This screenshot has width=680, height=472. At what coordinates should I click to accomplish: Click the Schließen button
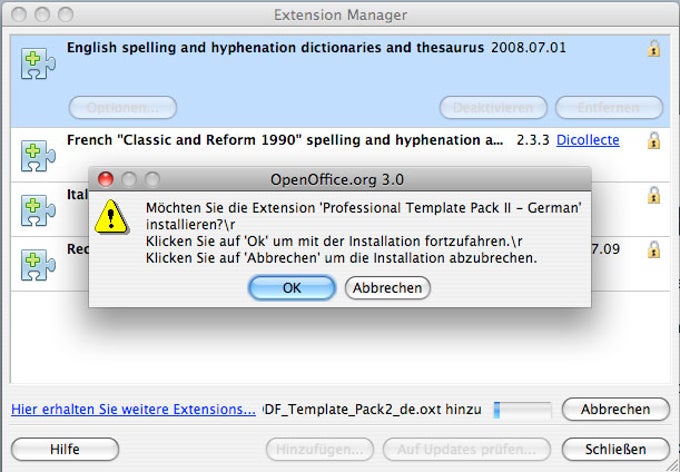point(615,449)
